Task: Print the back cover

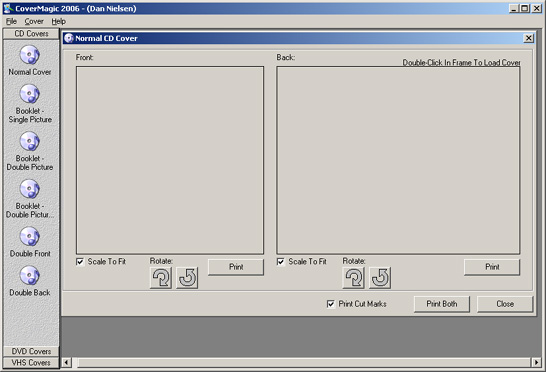Action: point(492,267)
